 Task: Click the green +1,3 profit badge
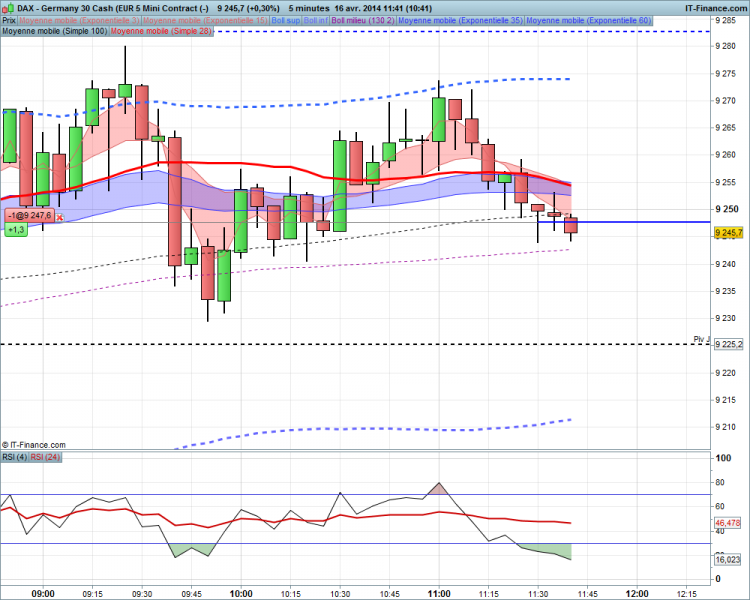coord(16,230)
